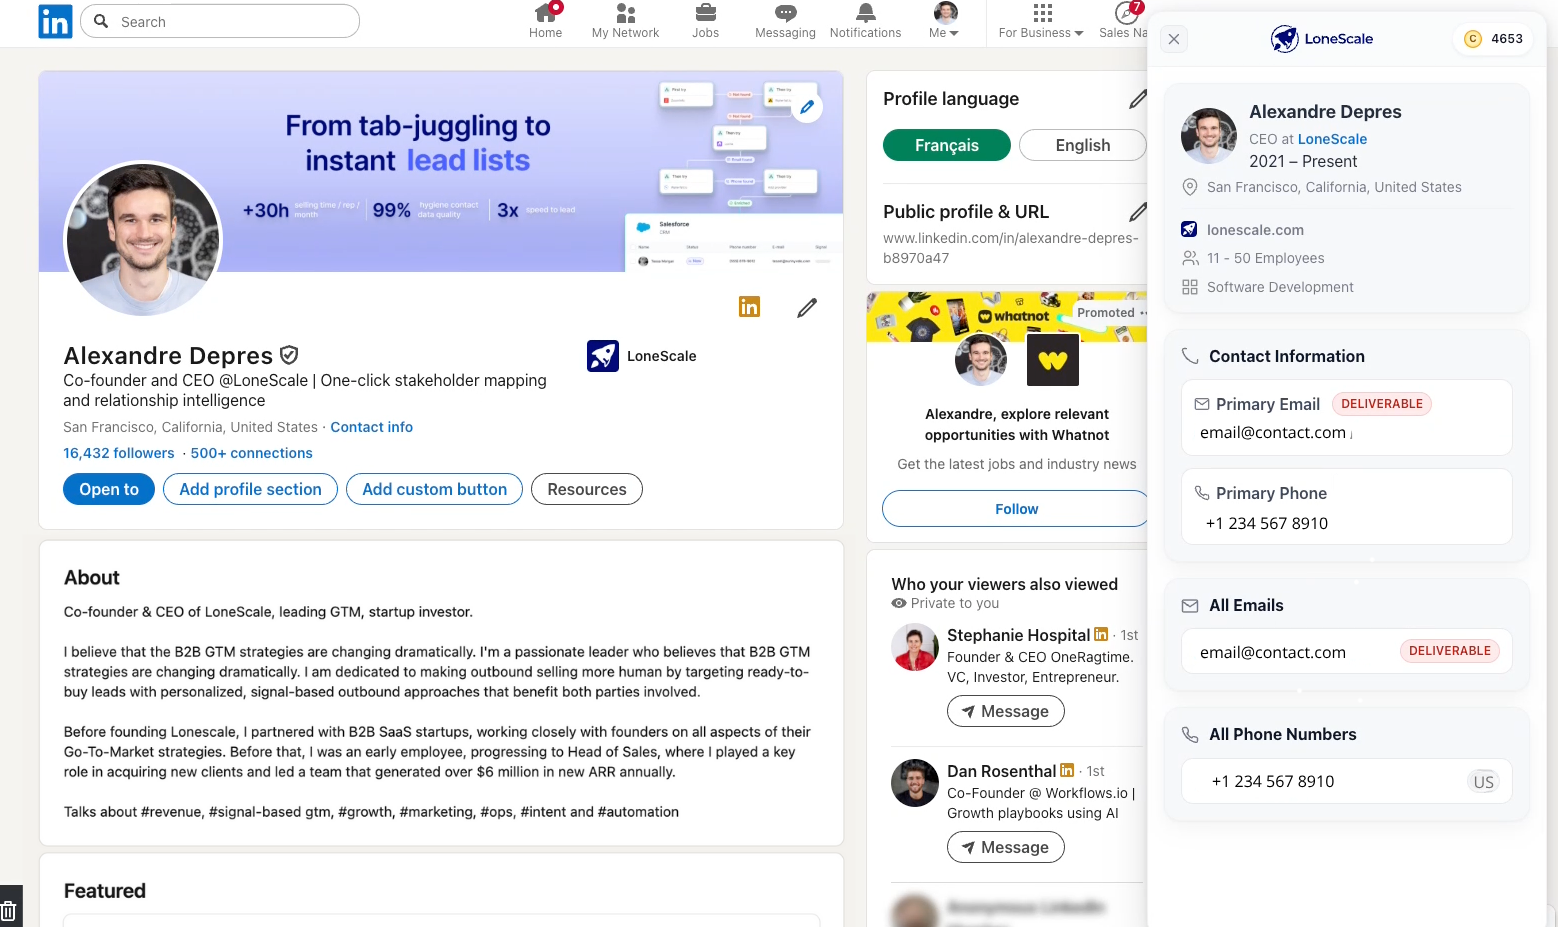Screen dimensions: 1558x927
Task: Open My Network in the top bar
Action: coord(625,21)
